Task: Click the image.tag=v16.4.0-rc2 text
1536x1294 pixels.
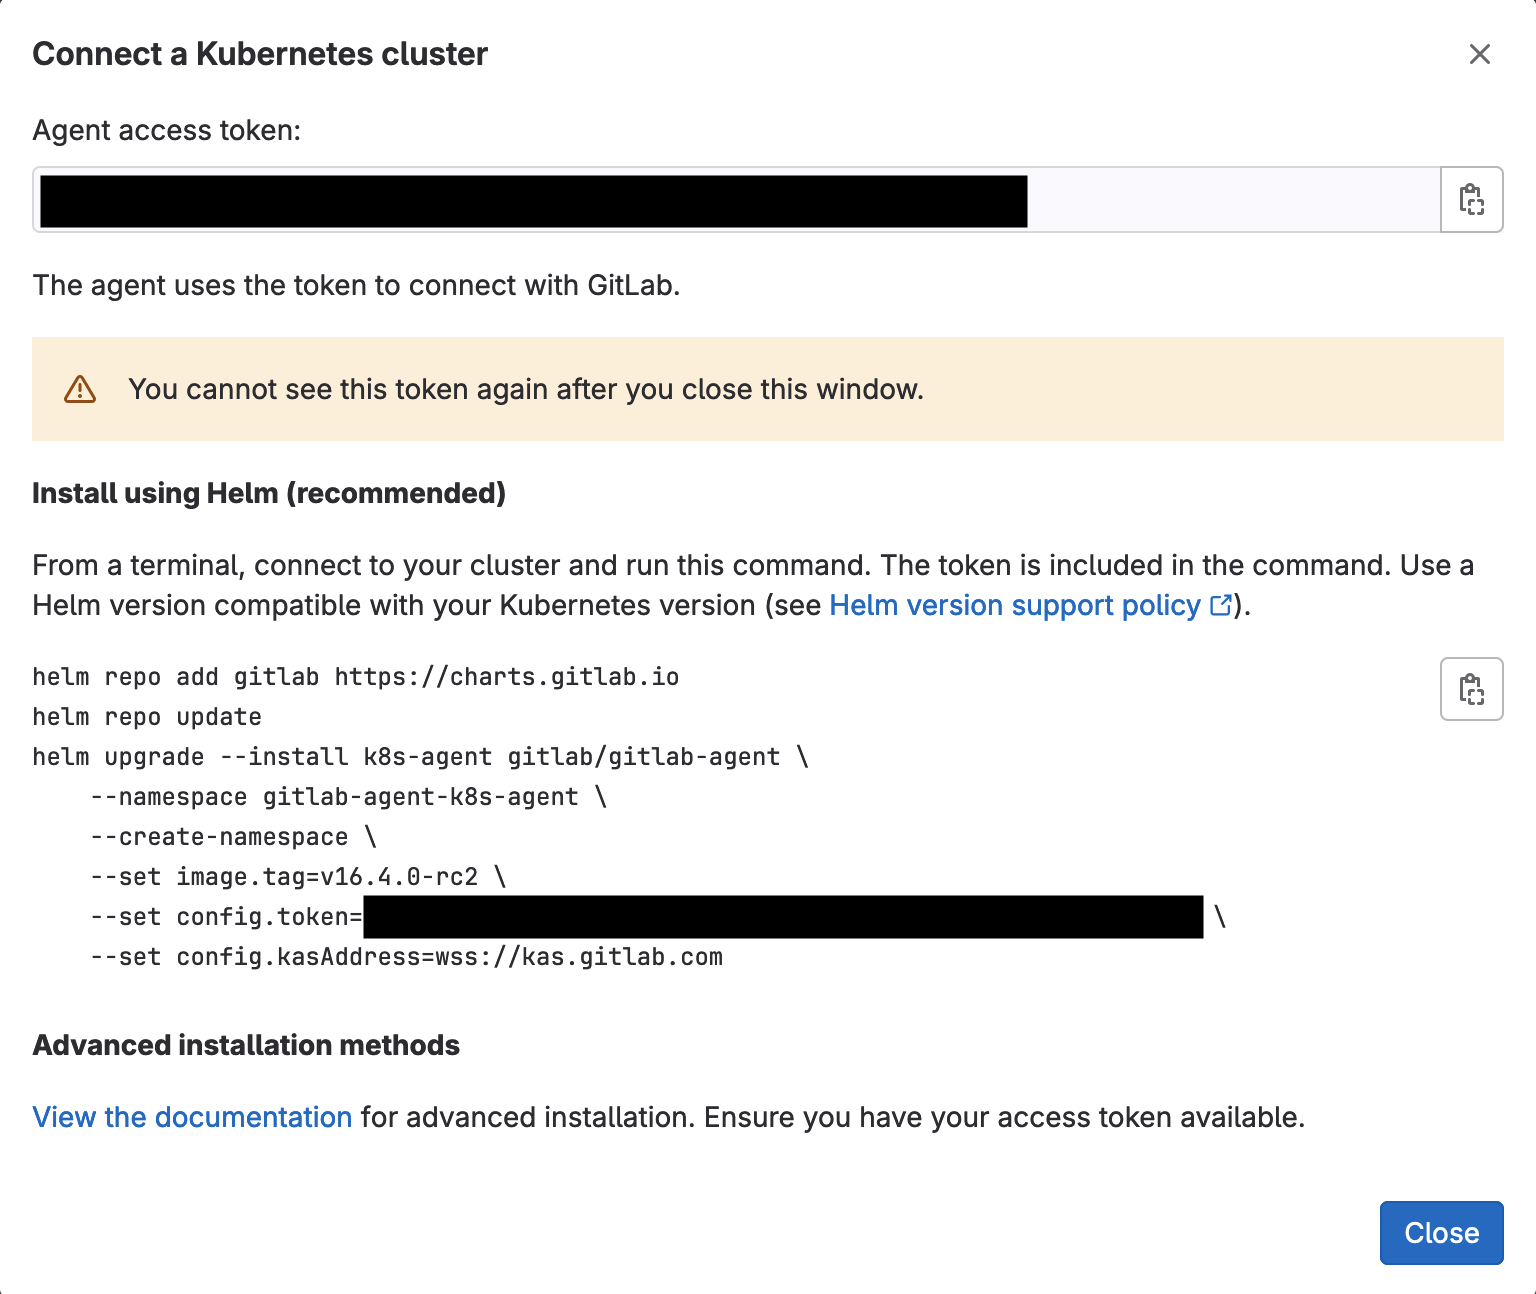Action: click(330, 876)
